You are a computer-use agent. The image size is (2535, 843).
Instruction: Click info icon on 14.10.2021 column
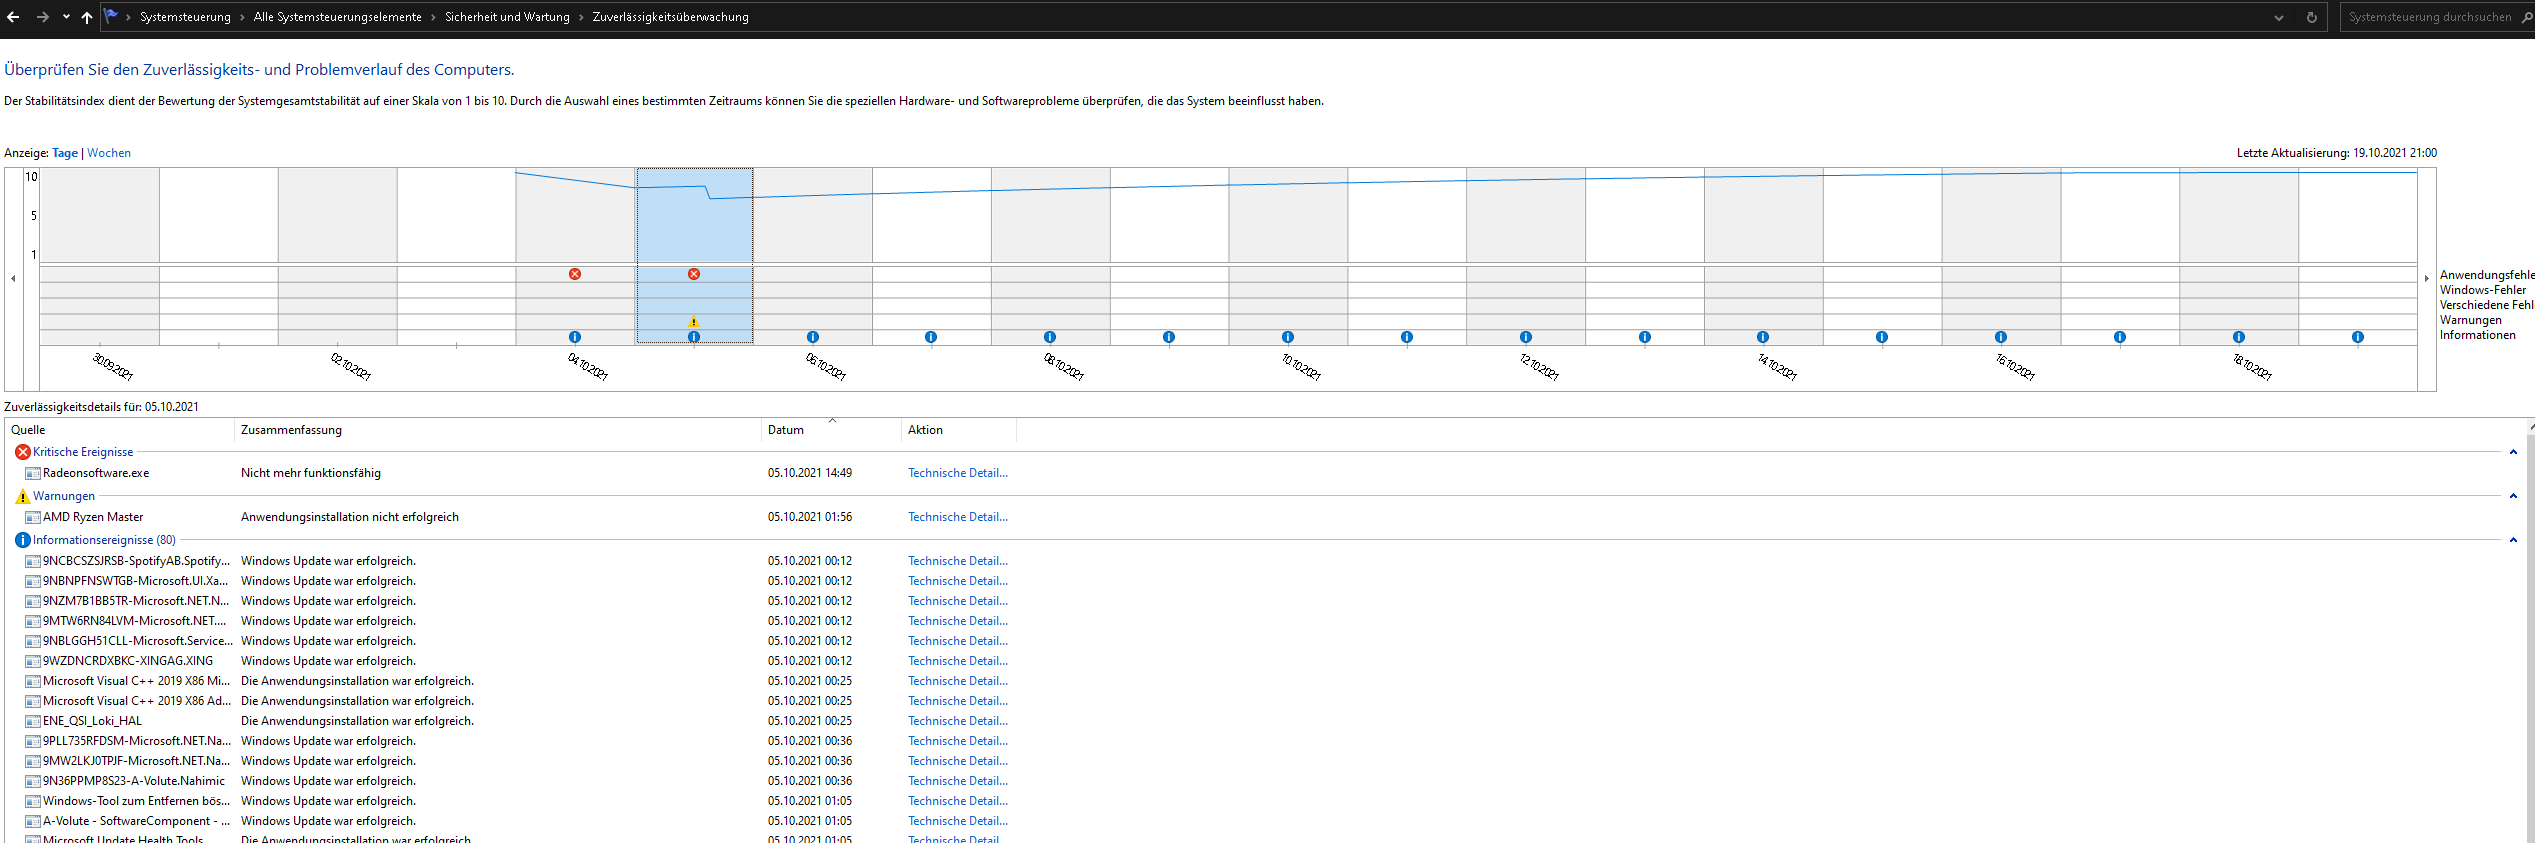pyautogui.click(x=1763, y=337)
